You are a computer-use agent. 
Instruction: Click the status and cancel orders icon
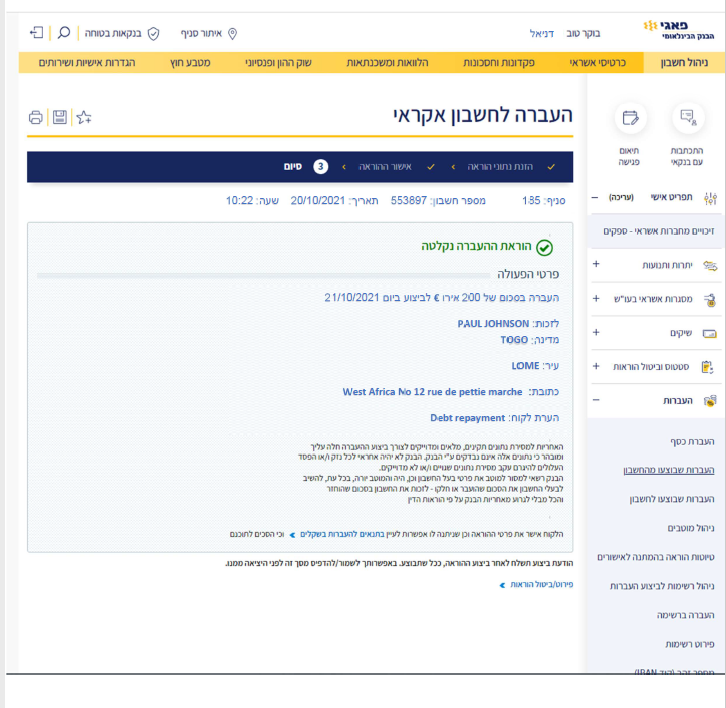707,367
